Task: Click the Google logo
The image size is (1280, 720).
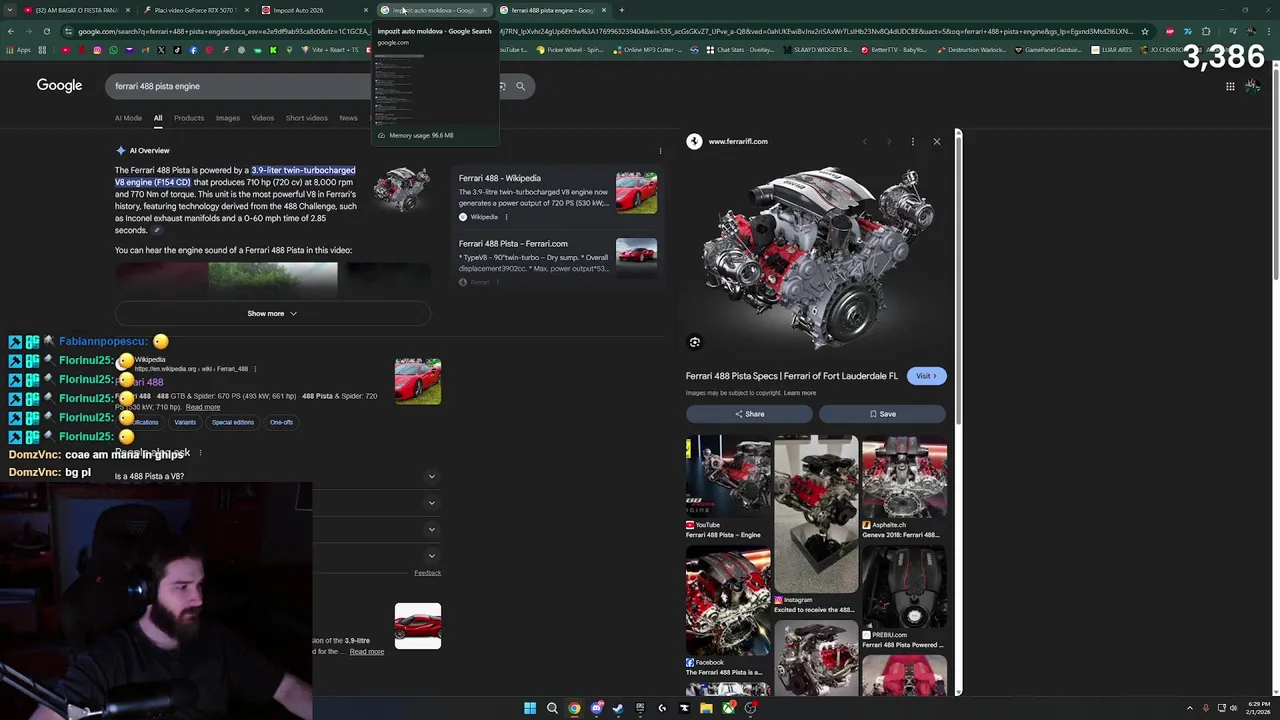Action: click(x=59, y=86)
